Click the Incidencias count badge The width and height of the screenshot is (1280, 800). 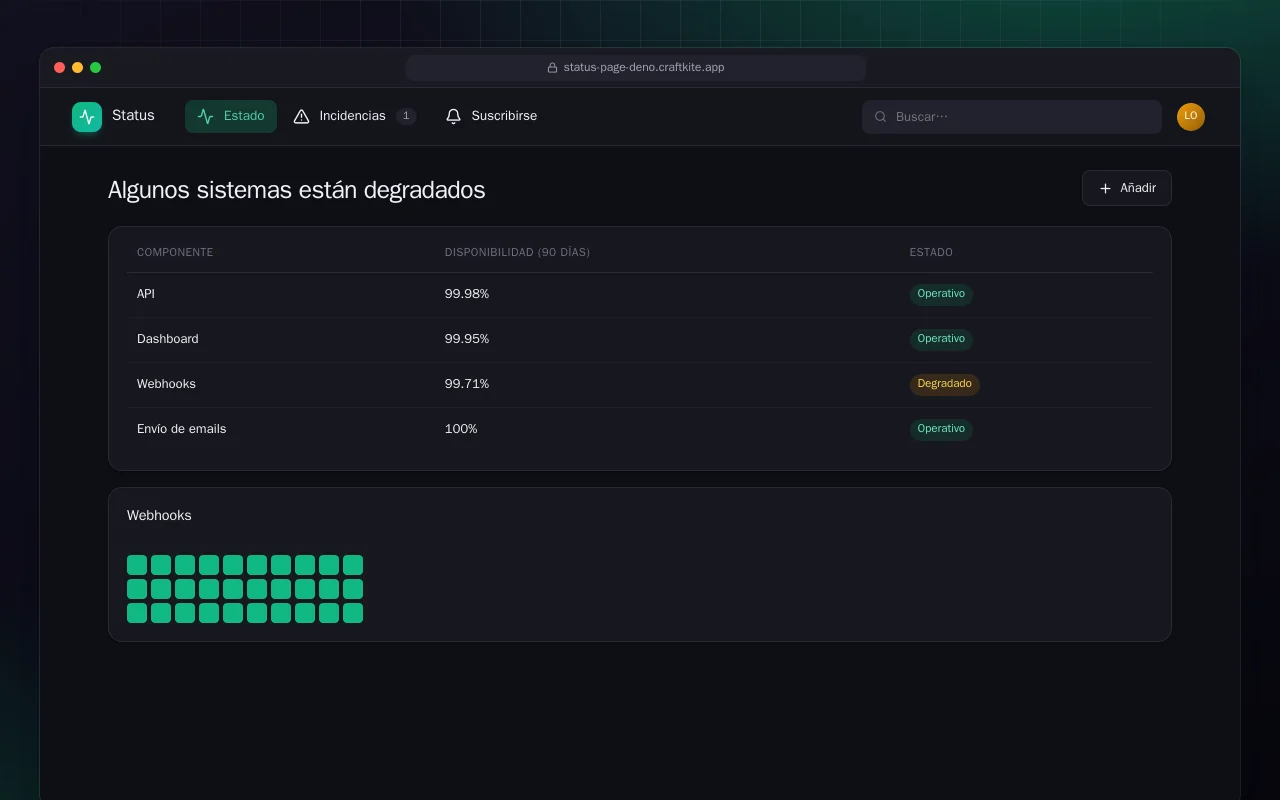[406, 116]
